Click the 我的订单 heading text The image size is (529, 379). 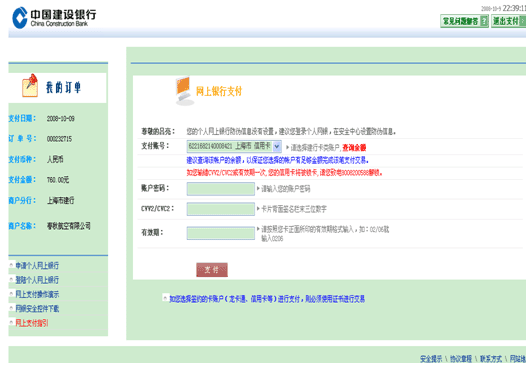(63, 87)
